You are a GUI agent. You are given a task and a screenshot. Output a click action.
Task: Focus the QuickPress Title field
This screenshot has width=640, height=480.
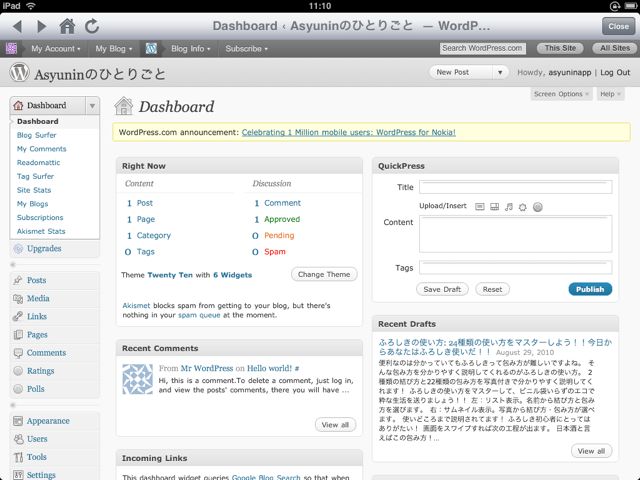coord(516,187)
